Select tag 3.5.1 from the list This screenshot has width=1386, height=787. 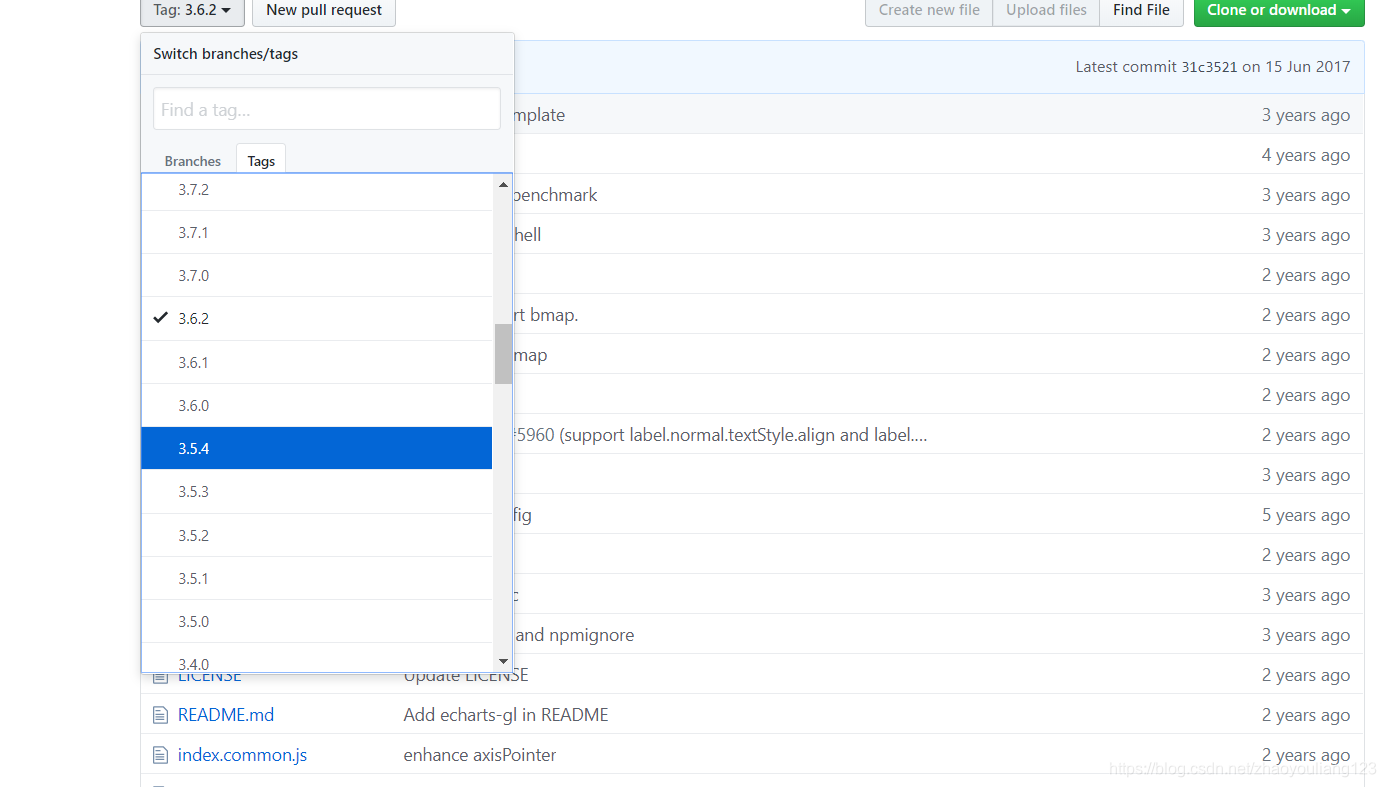click(317, 578)
